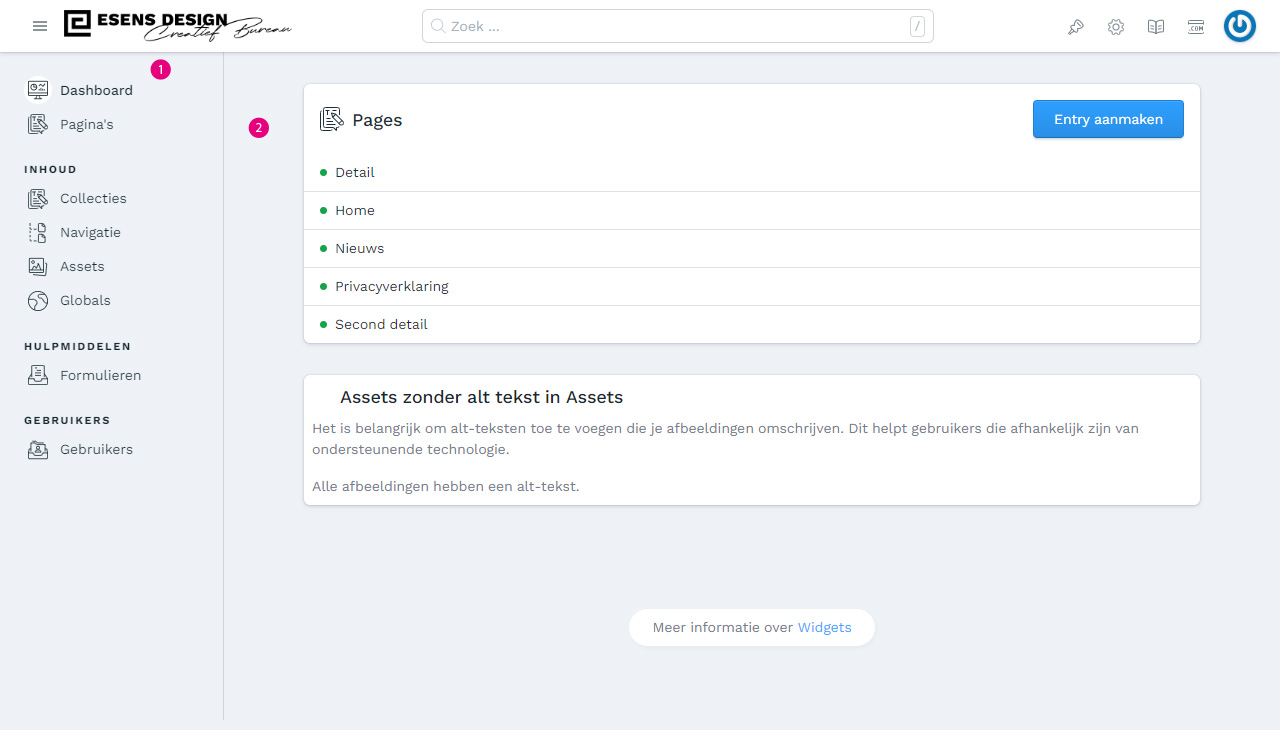Open the Nieuws page entry

[x=359, y=248]
